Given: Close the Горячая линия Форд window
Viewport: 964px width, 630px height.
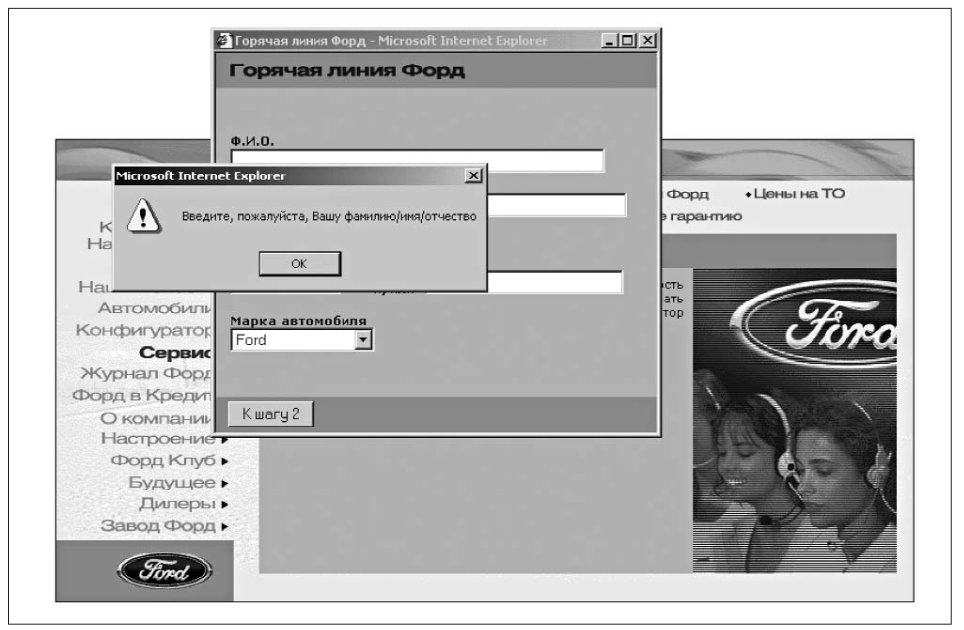Looking at the screenshot, I should pos(647,41).
